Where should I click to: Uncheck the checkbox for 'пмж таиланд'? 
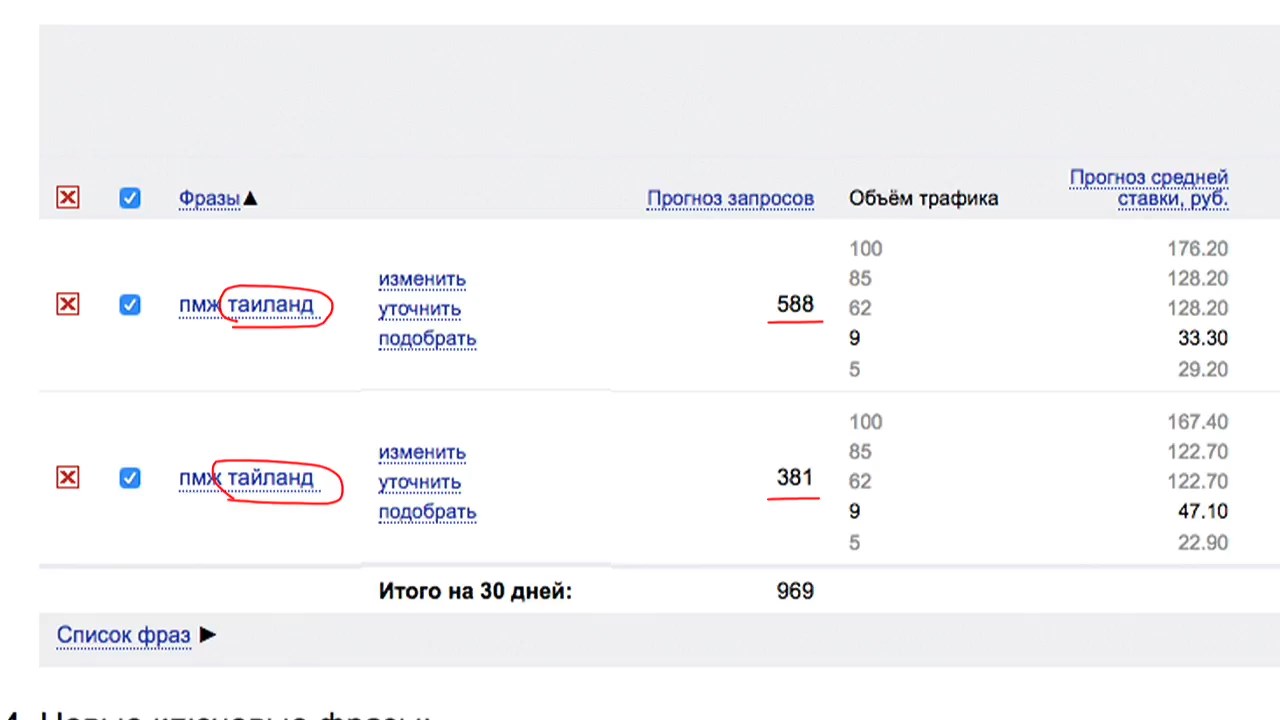130,304
